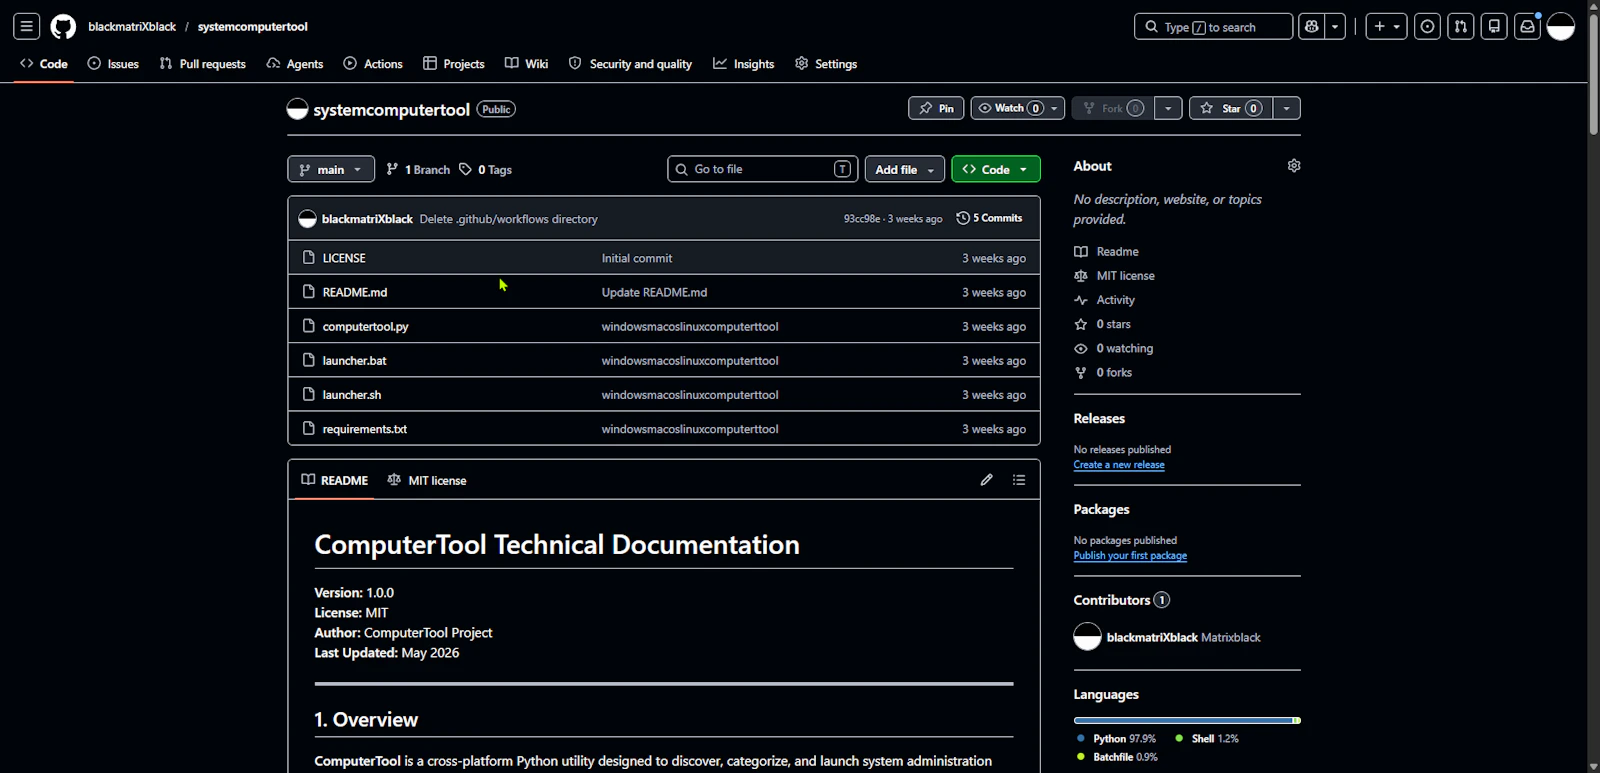
Task: Click the Languages color bar
Action: coord(1187,720)
